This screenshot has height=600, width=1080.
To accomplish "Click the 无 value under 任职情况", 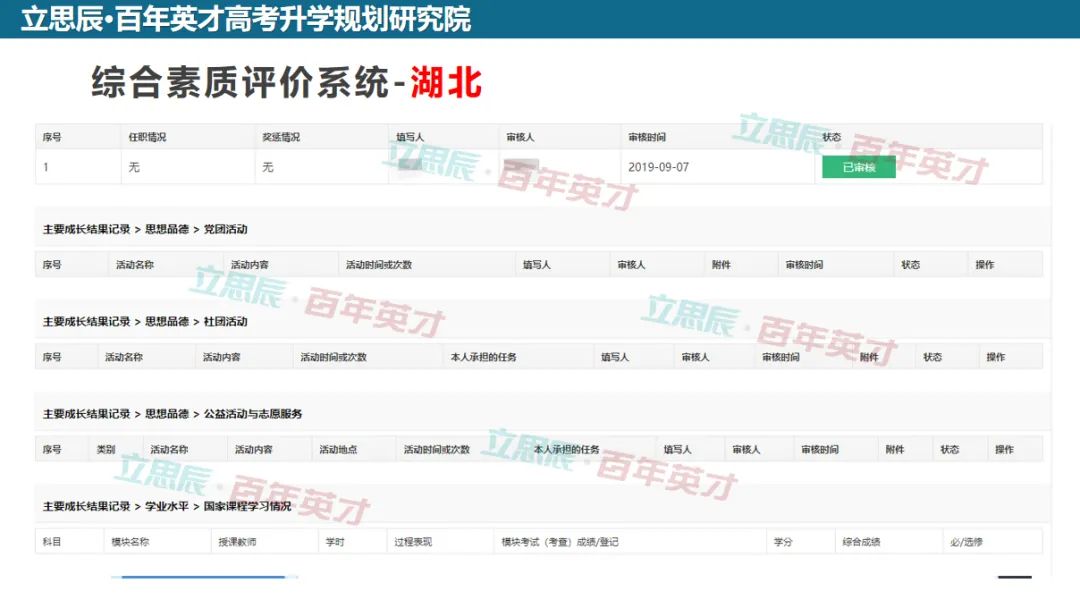I will click(134, 167).
